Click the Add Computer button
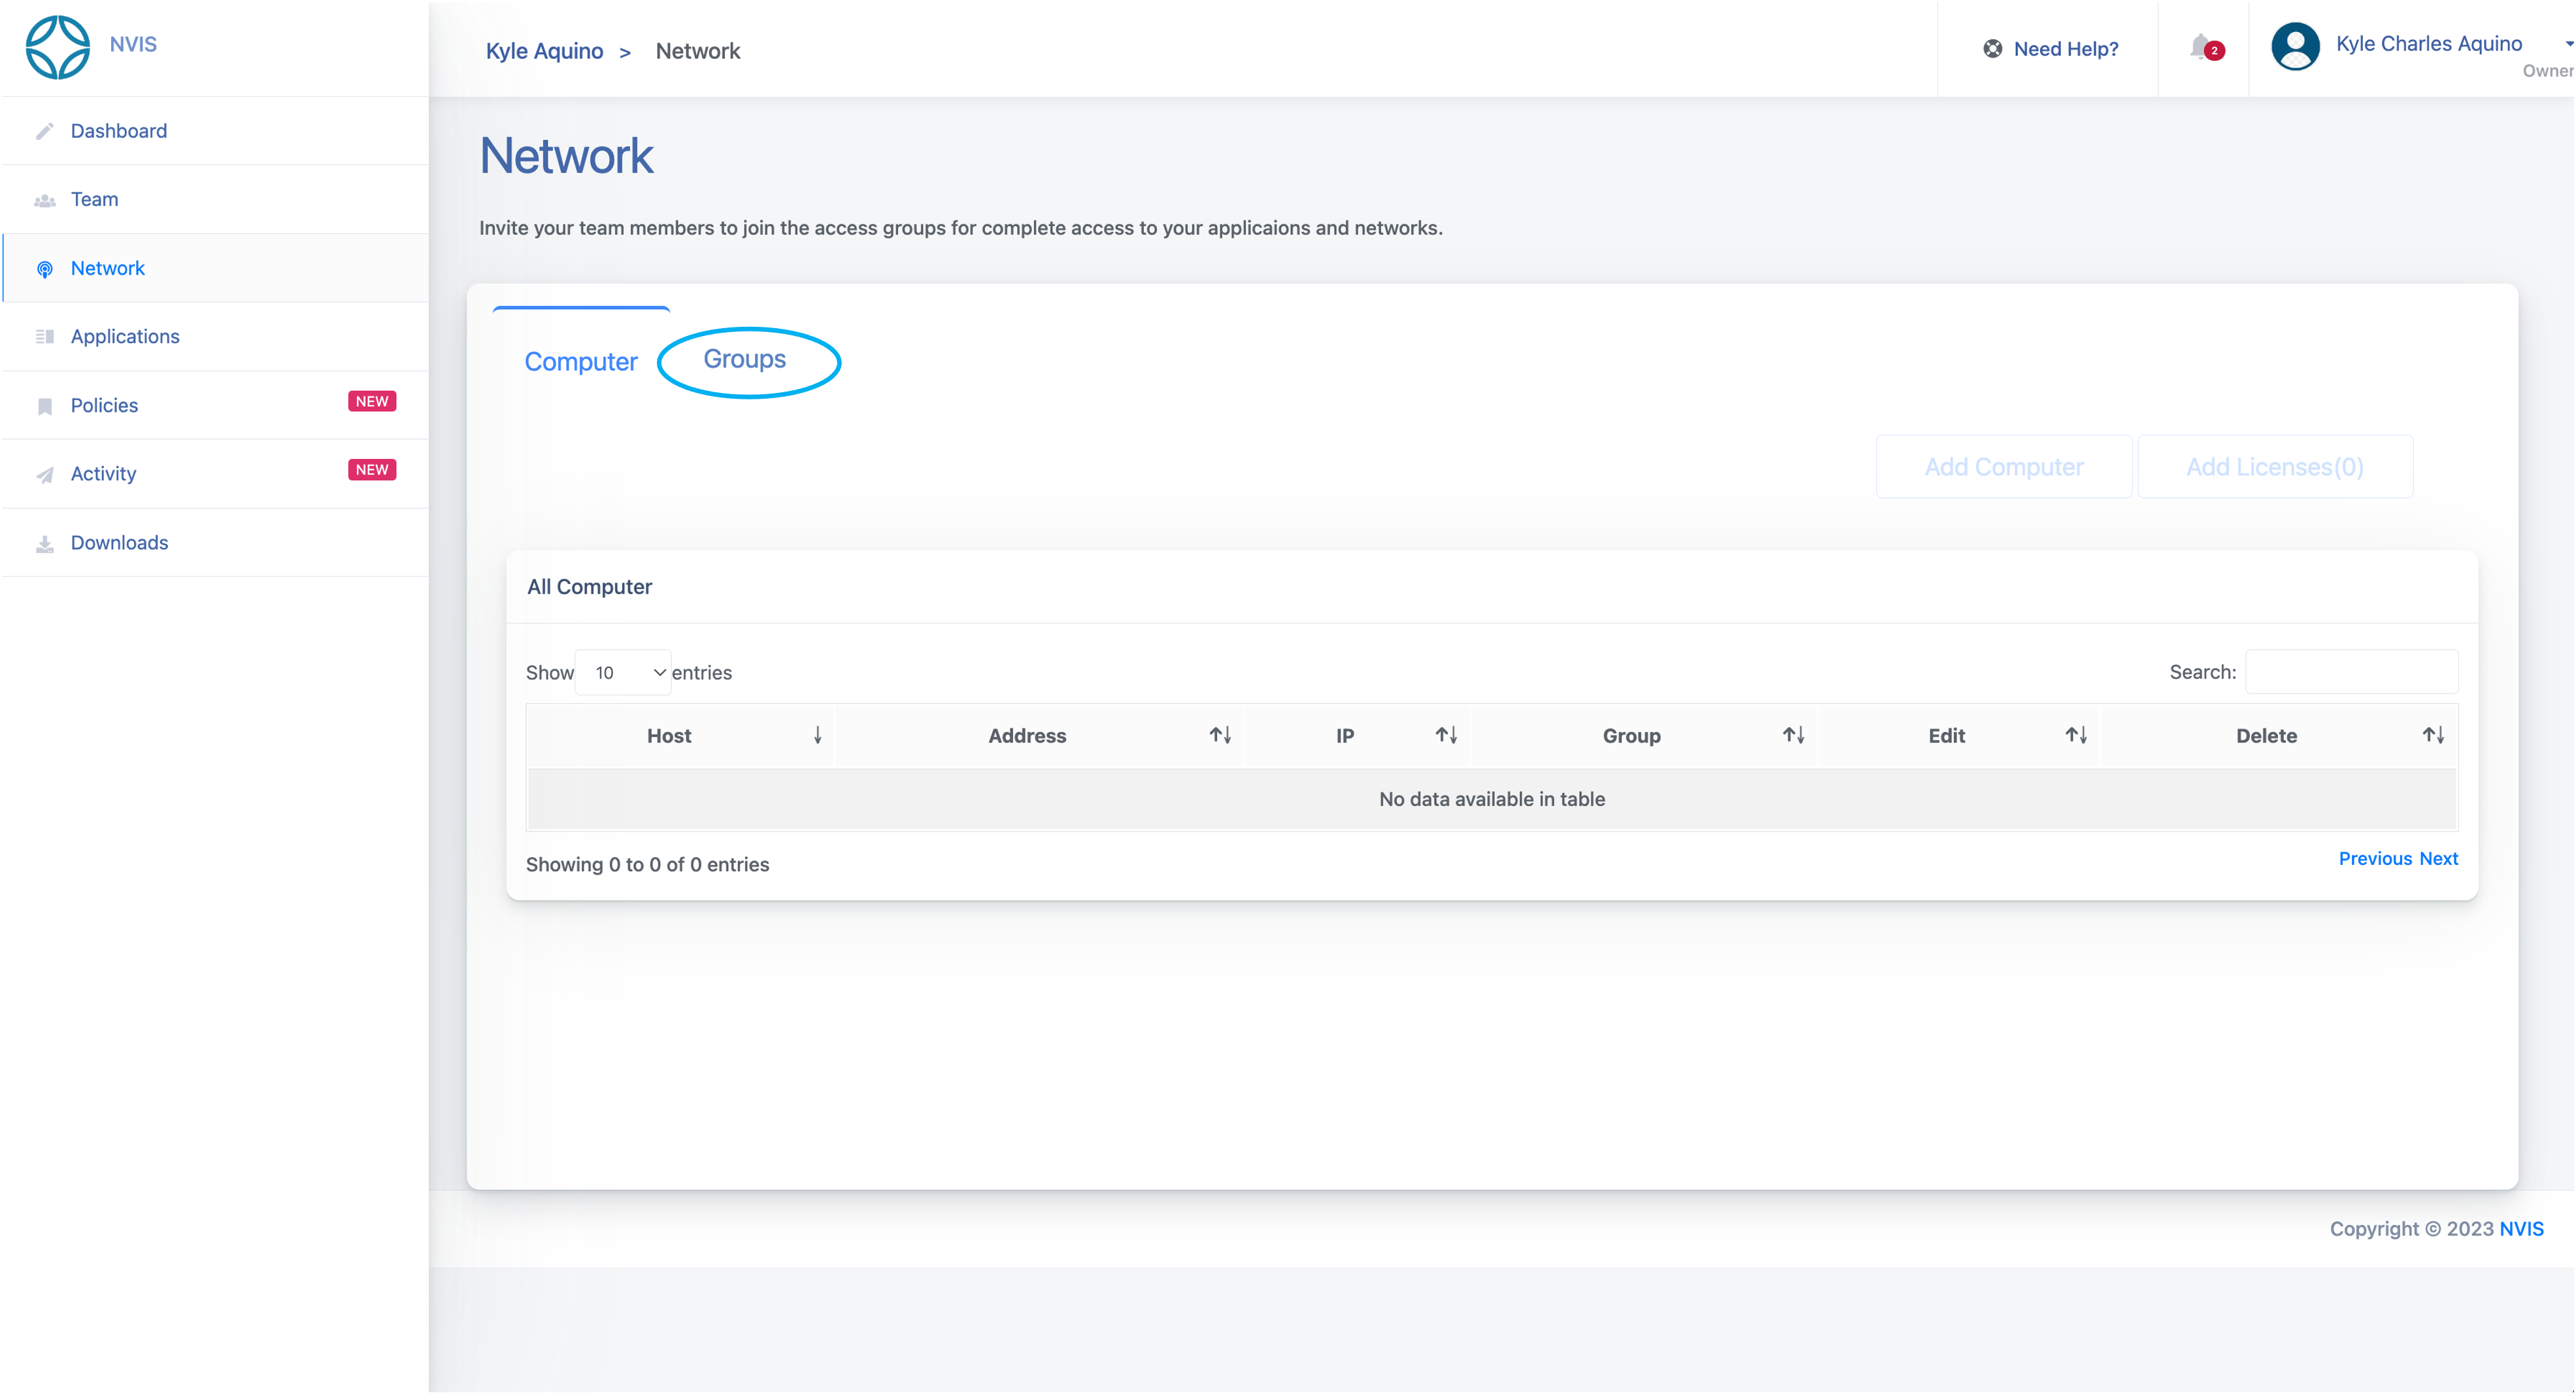The image size is (2576, 1393). (x=2003, y=467)
